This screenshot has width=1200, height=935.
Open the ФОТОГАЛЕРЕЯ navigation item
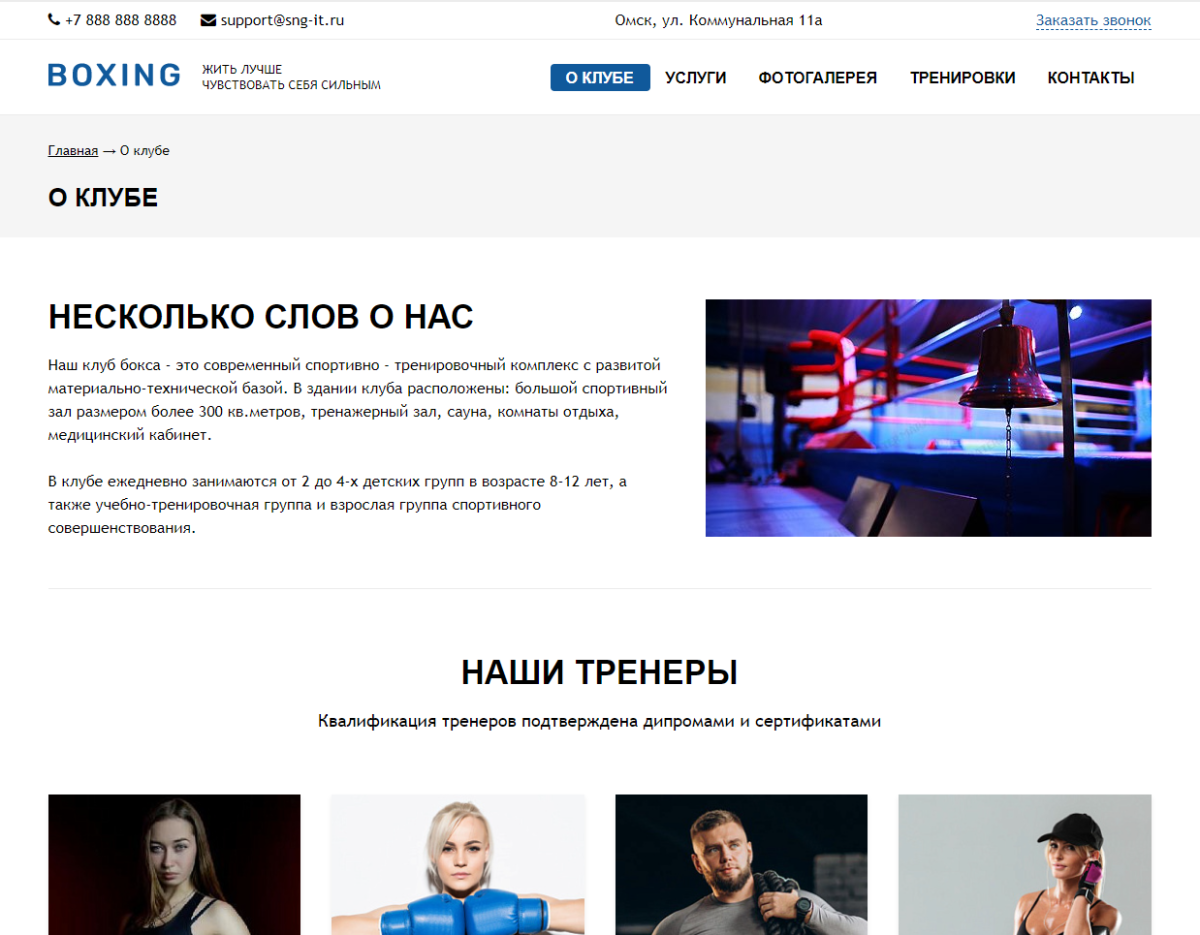[818, 77]
